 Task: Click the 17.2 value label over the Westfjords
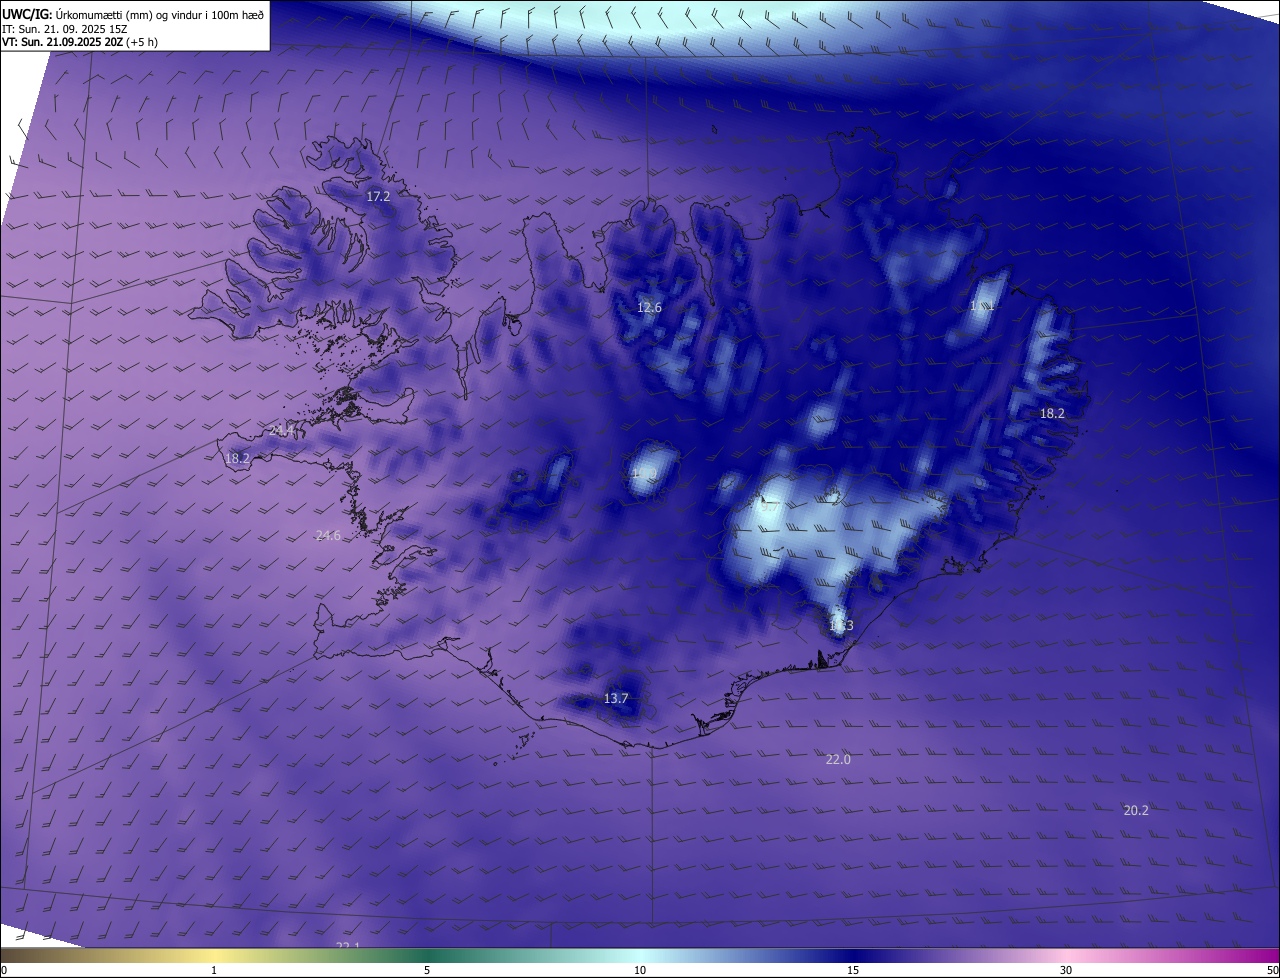click(x=378, y=197)
